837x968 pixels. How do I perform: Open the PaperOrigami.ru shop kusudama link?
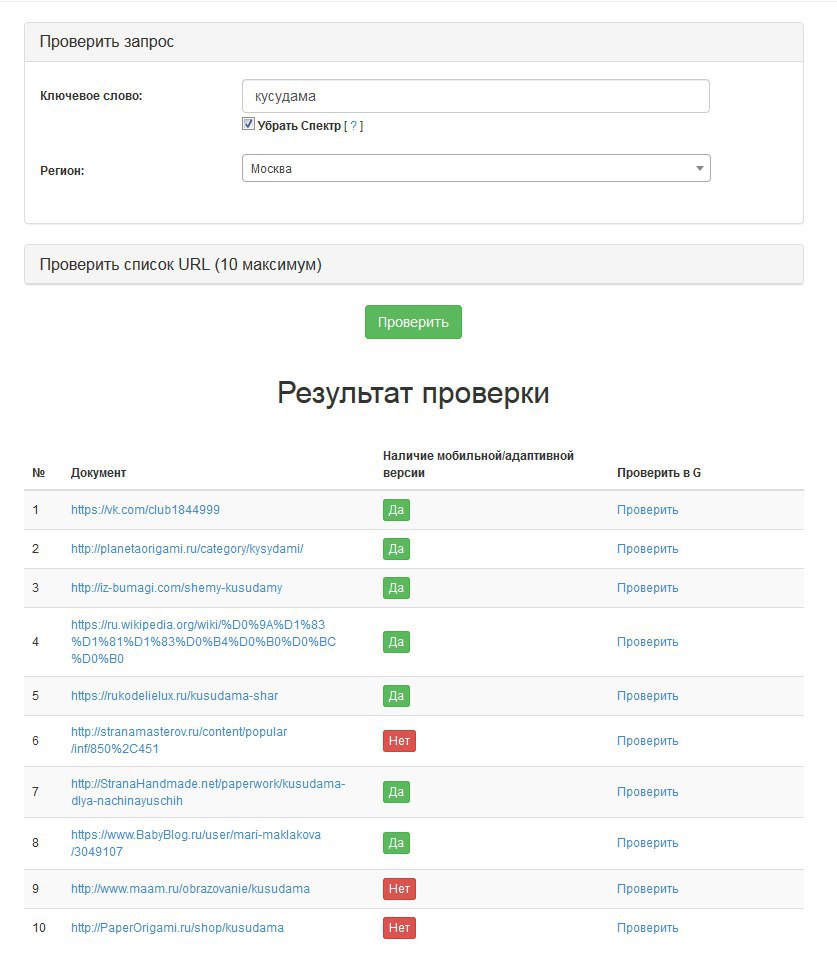pos(177,928)
